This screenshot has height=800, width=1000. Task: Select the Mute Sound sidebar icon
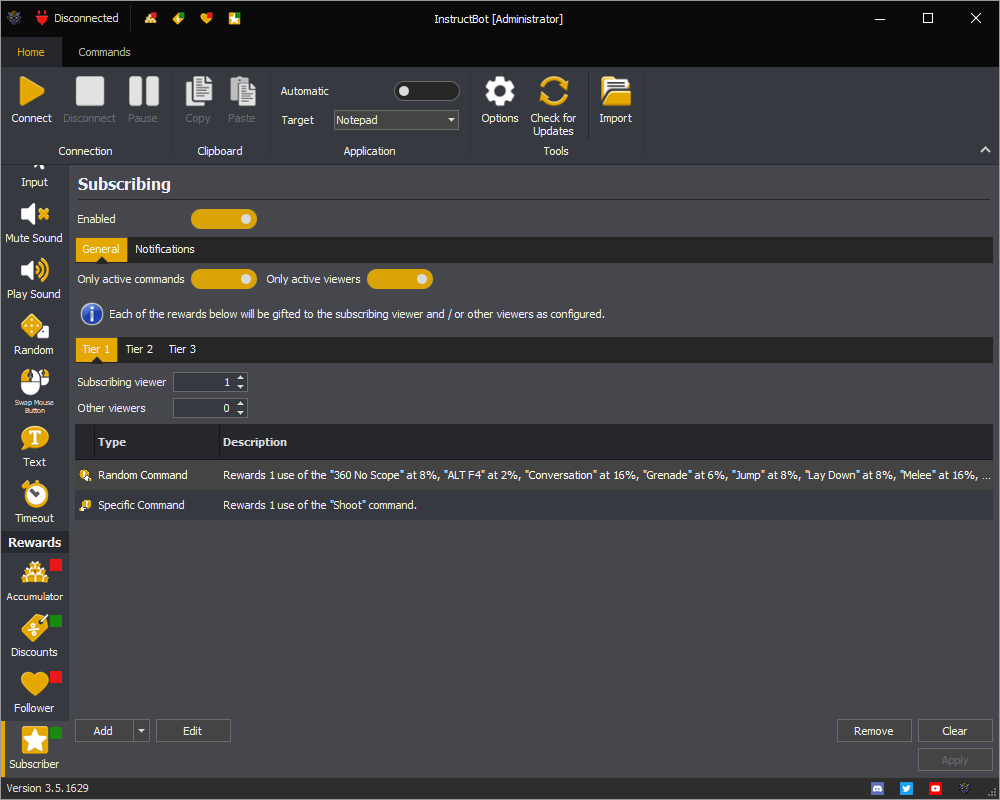click(x=34, y=214)
